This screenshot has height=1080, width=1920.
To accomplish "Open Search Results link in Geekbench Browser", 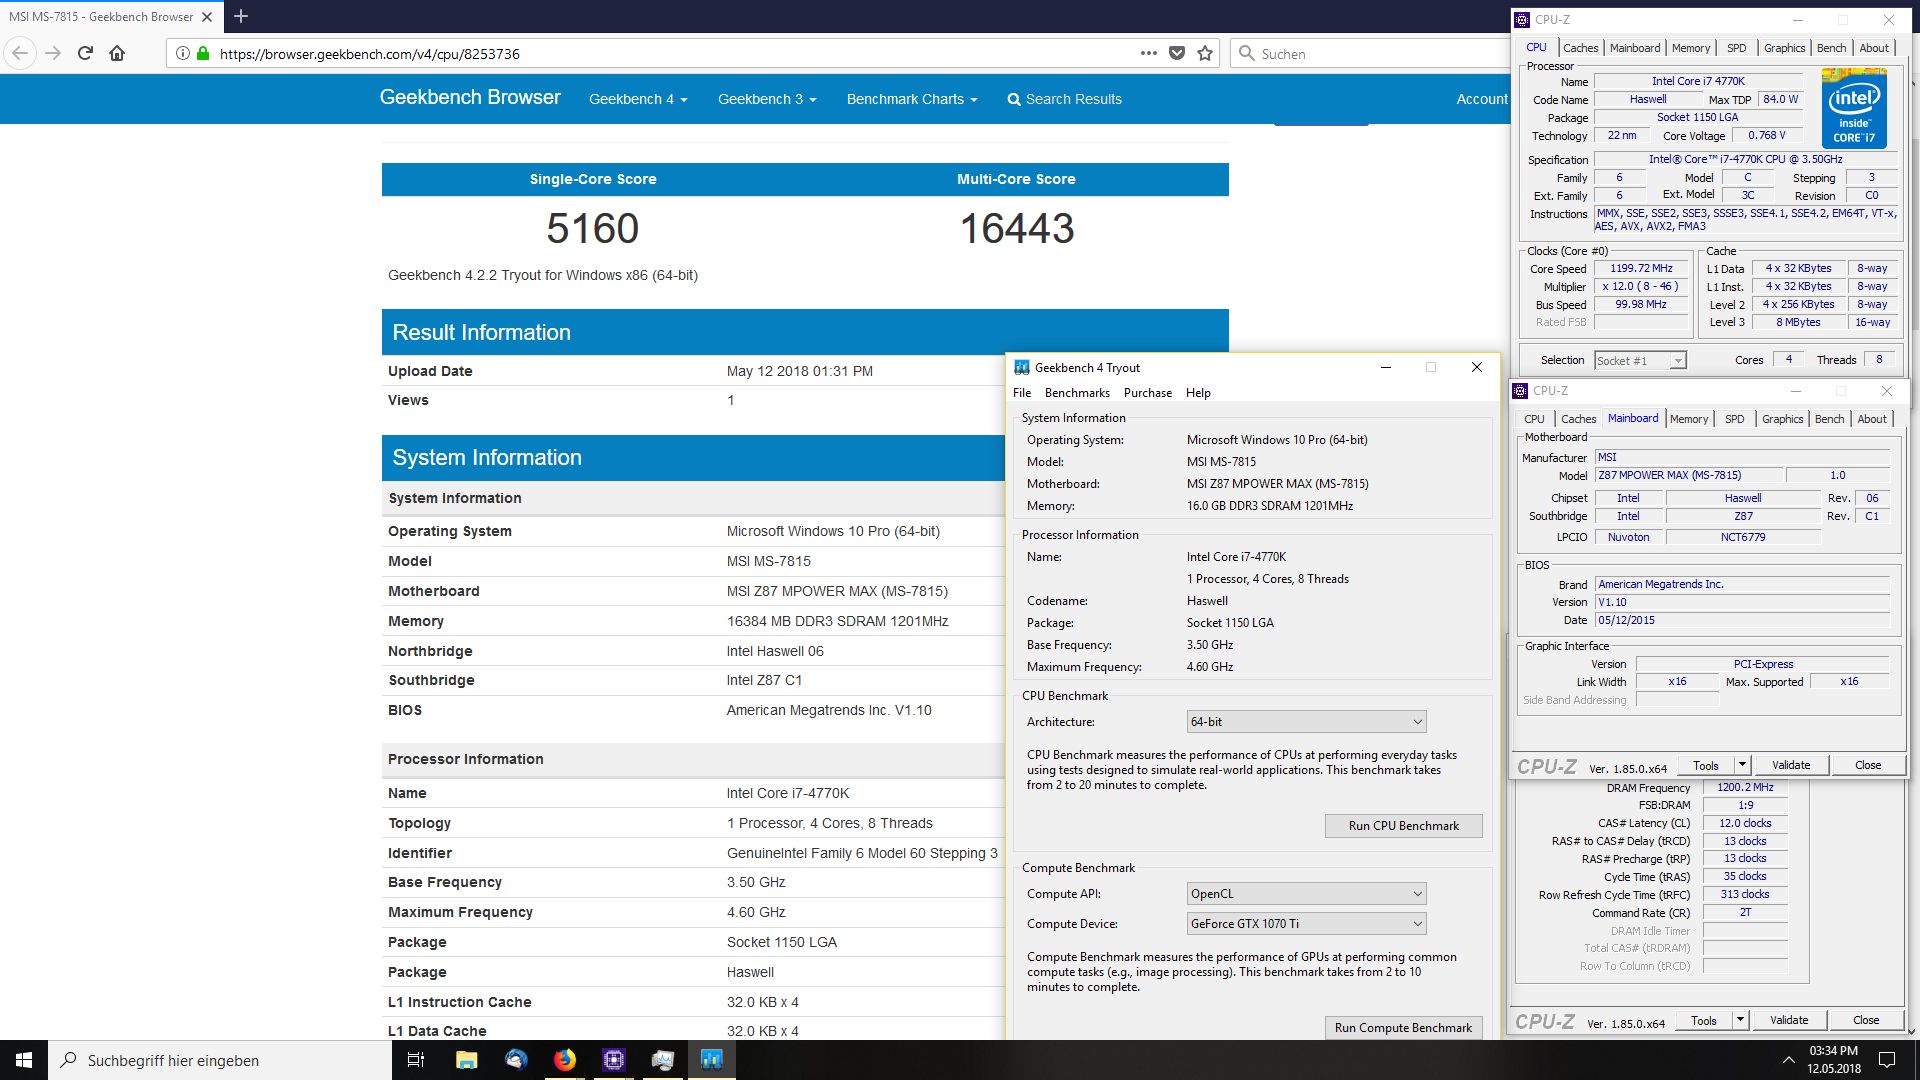I will coord(1064,99).
